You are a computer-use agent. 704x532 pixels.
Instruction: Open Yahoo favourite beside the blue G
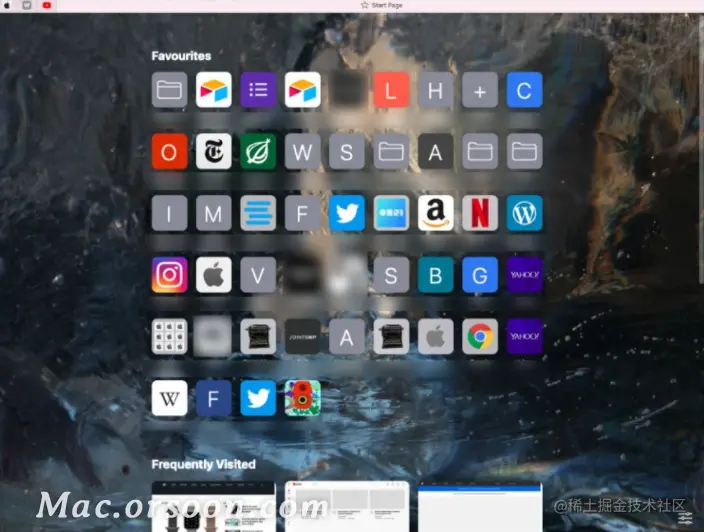524,275
